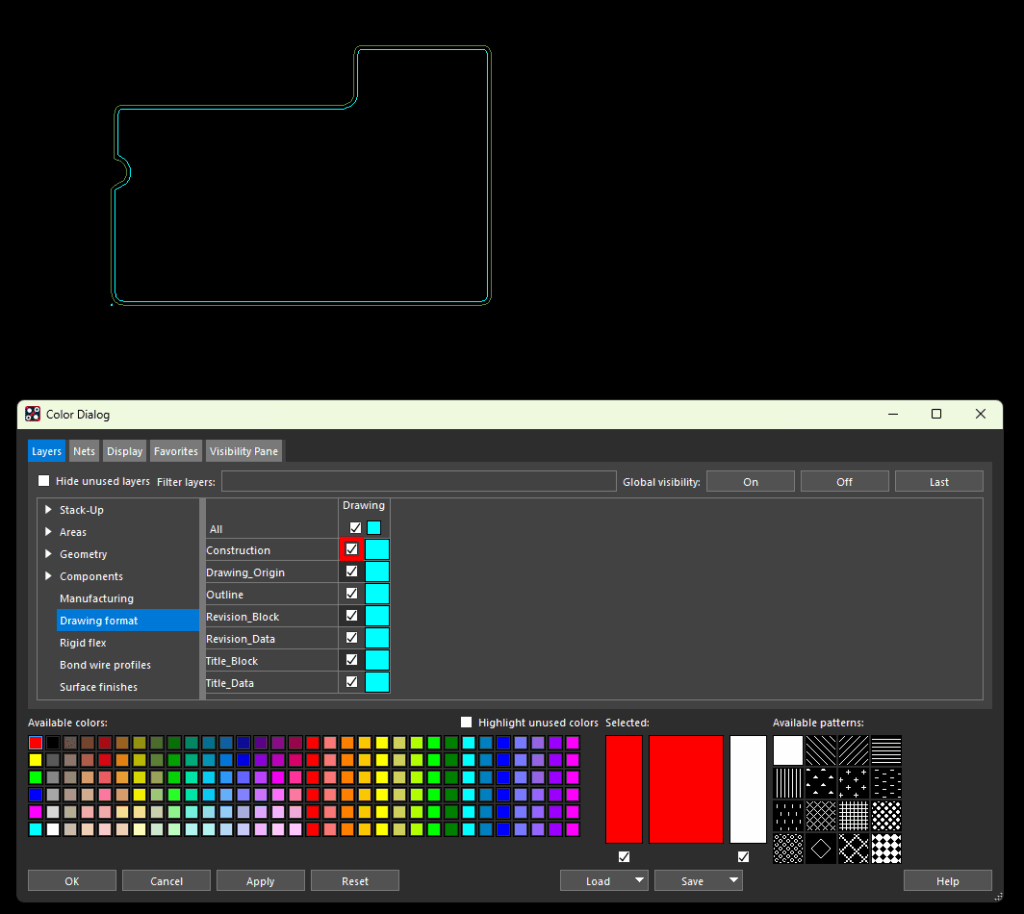Open the Save dropdown arrow
This screenshot has width=1024, height=914.
(x=734, y=881)
